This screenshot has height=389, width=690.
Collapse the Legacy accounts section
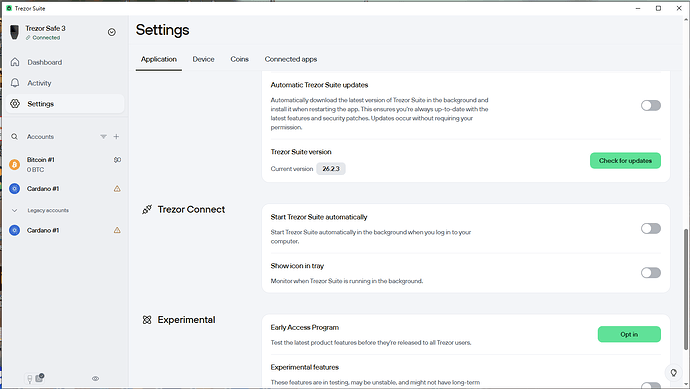(x=15, y=210)
